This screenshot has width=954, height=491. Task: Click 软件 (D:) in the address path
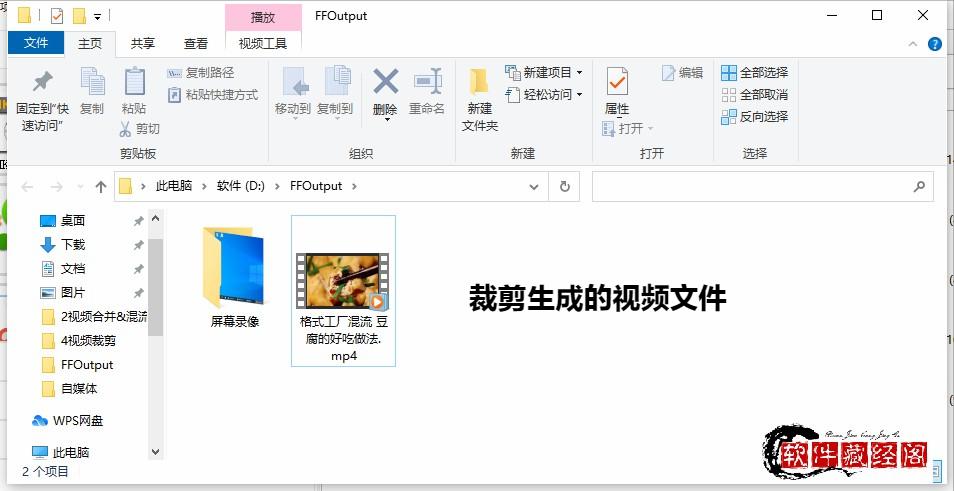coord(241,186)
